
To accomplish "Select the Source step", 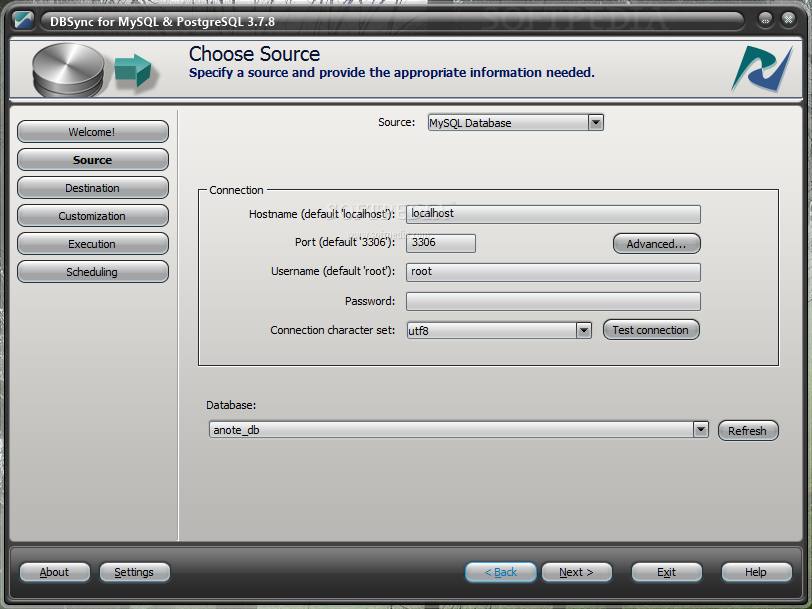I will [93, 160].
